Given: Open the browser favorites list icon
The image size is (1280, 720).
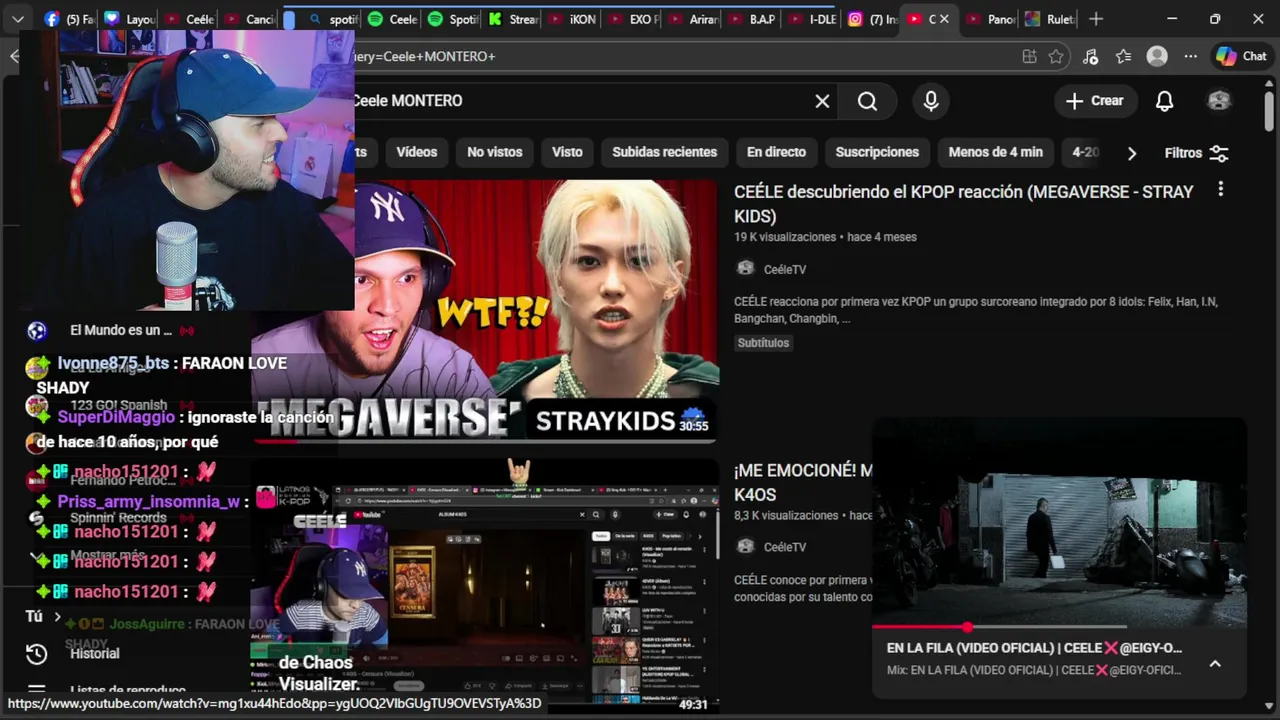Looking at the screenshot, I should click(1123, 57).
